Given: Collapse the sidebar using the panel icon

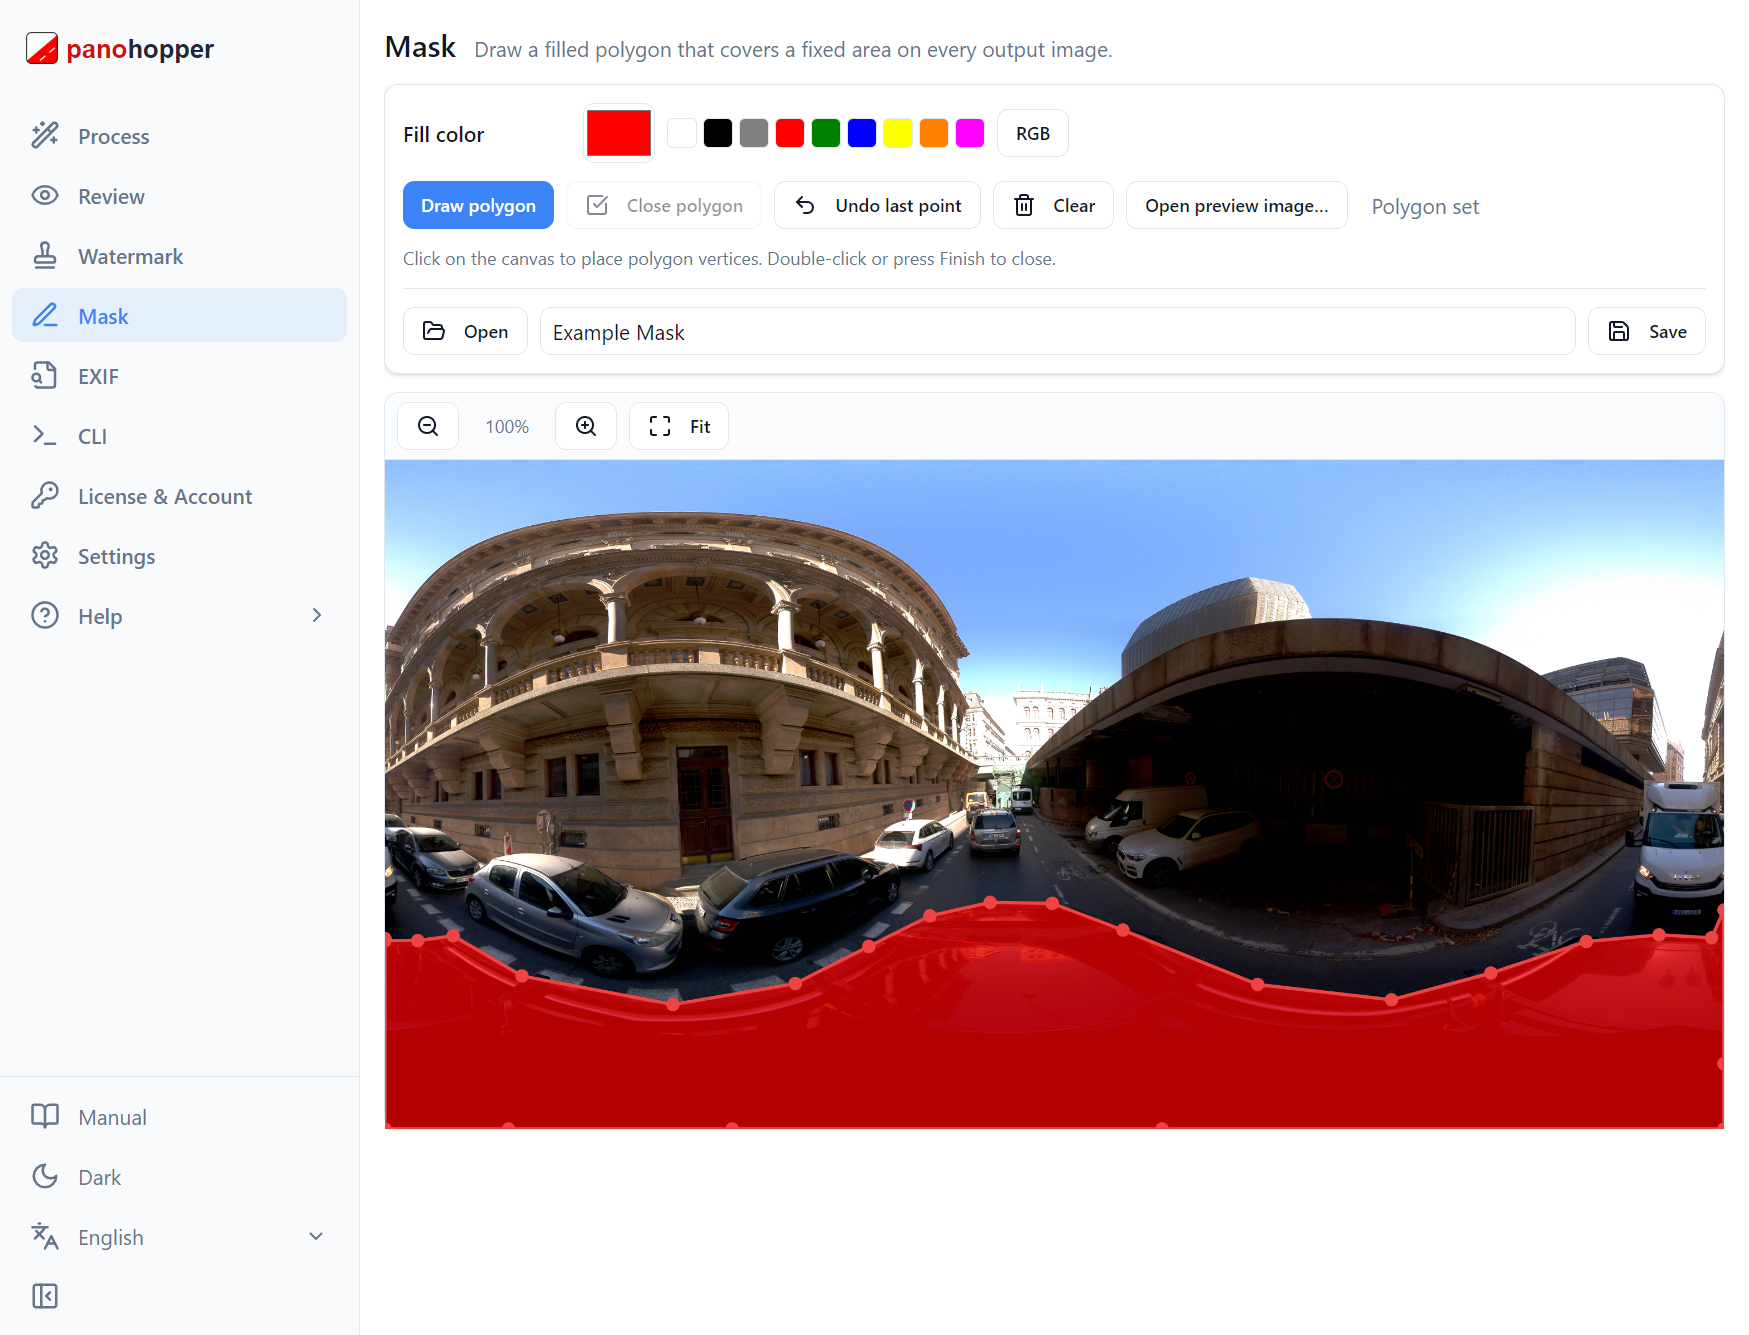Looking at the screenshot, I should point(45,1296).
